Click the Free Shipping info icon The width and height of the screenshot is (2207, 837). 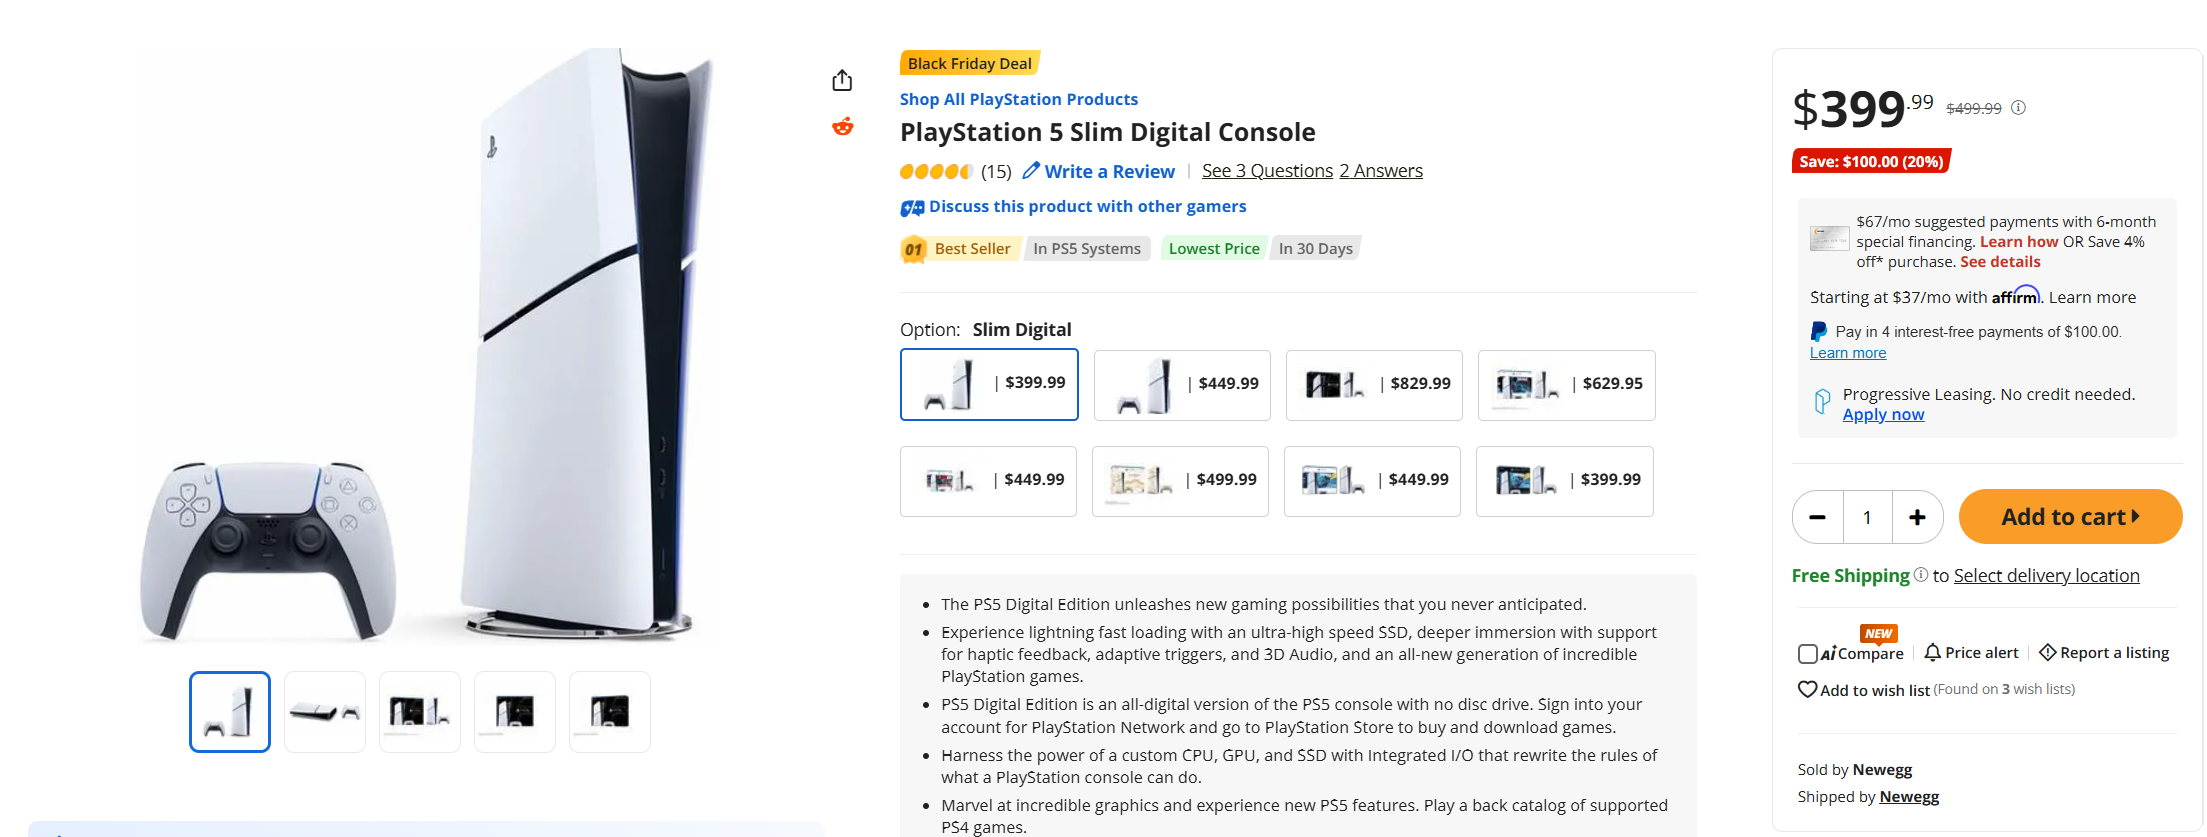point(1921,575)
